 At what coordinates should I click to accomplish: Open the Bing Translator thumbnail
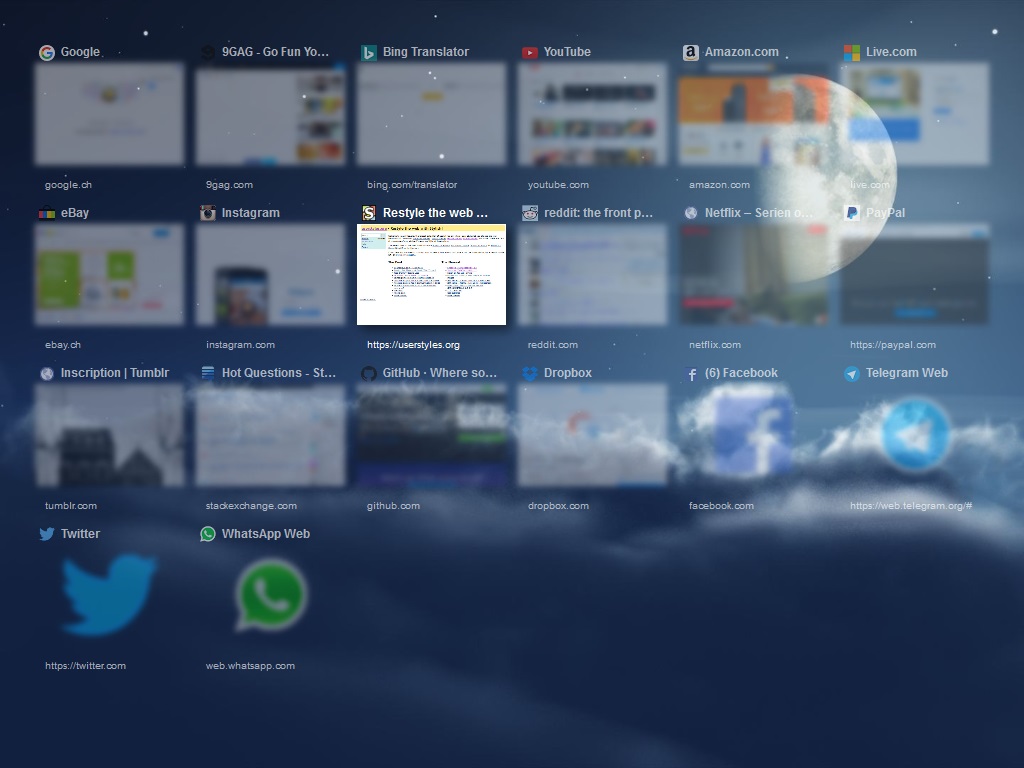(432, 114)
